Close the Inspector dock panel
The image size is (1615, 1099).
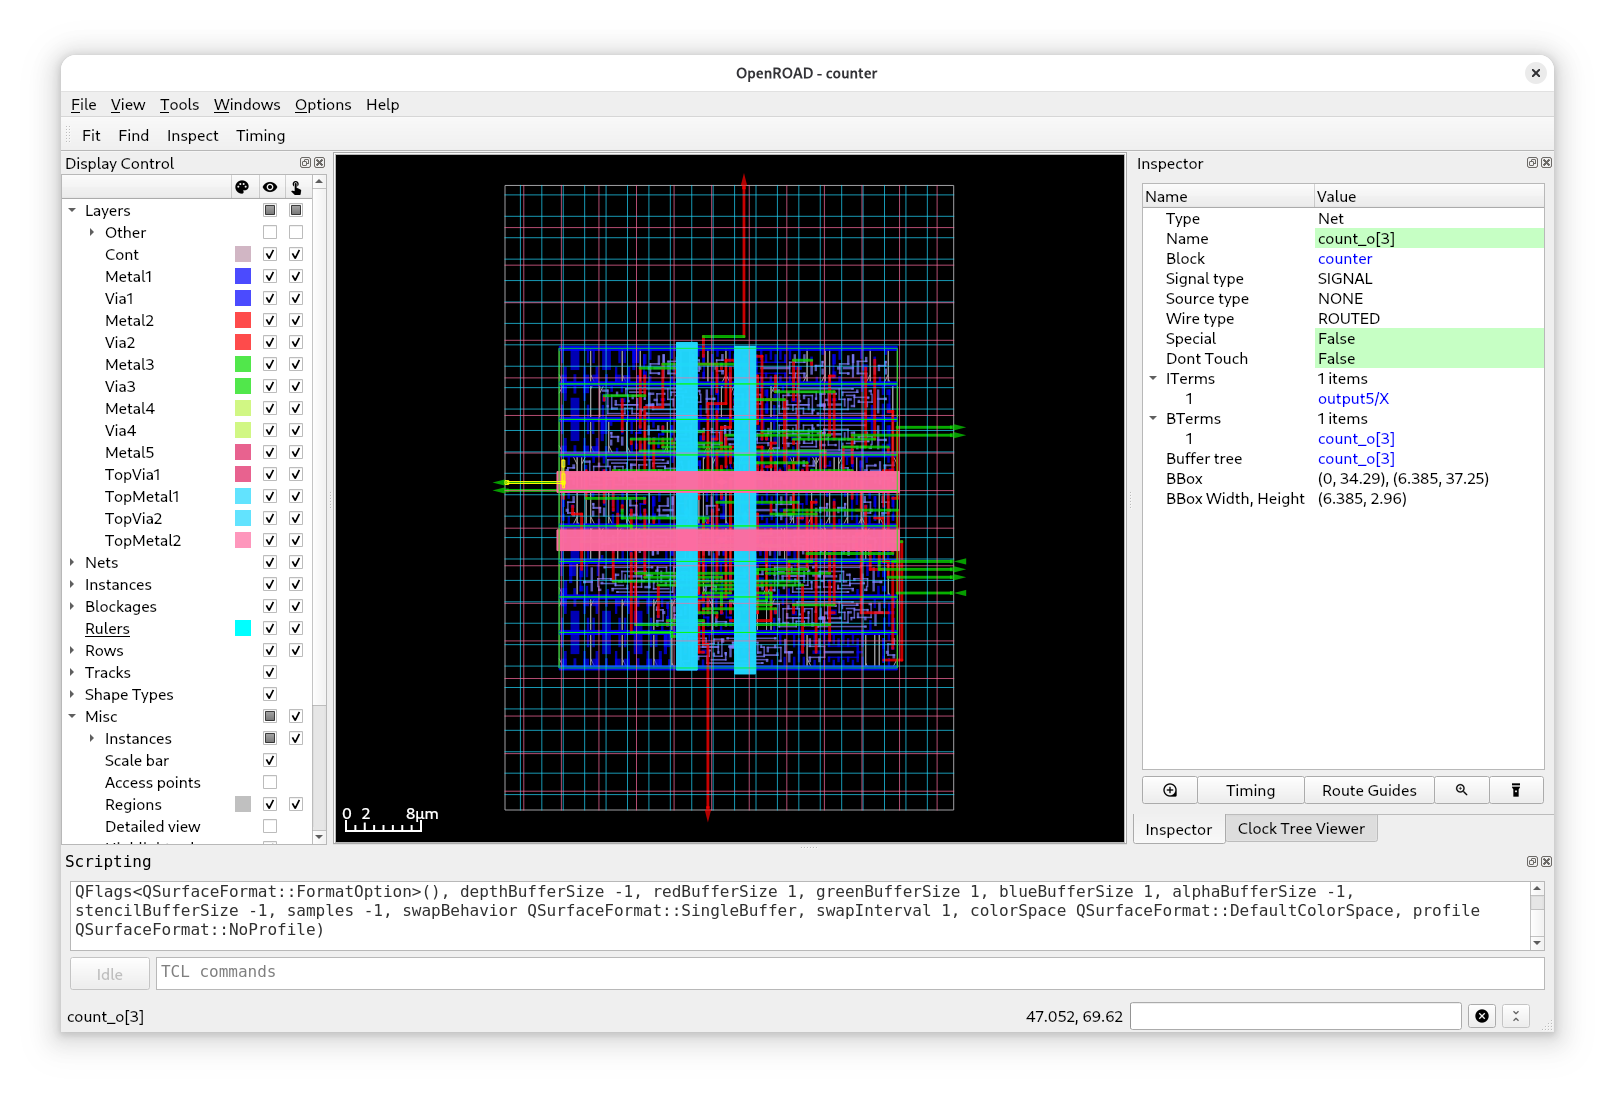1547,163
